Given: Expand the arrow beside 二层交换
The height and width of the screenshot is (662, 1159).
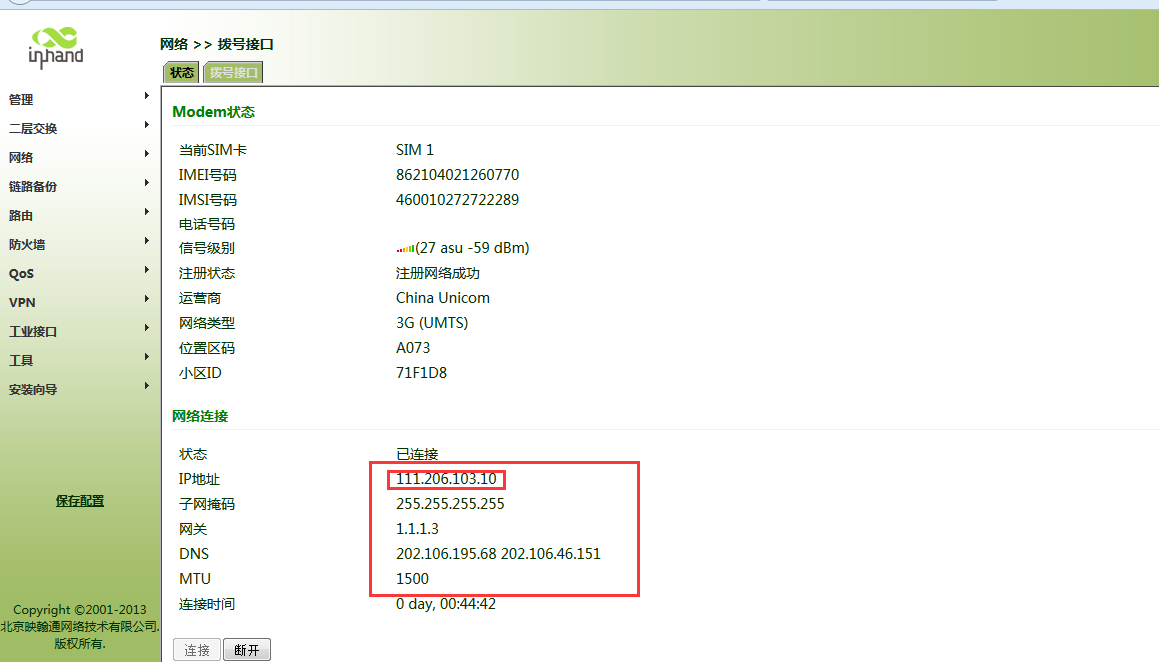Looking at the screenshot, I should [x=147, y=125].
